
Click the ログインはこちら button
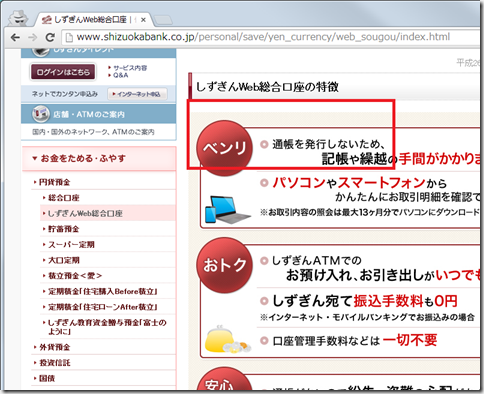click(63, 72)
